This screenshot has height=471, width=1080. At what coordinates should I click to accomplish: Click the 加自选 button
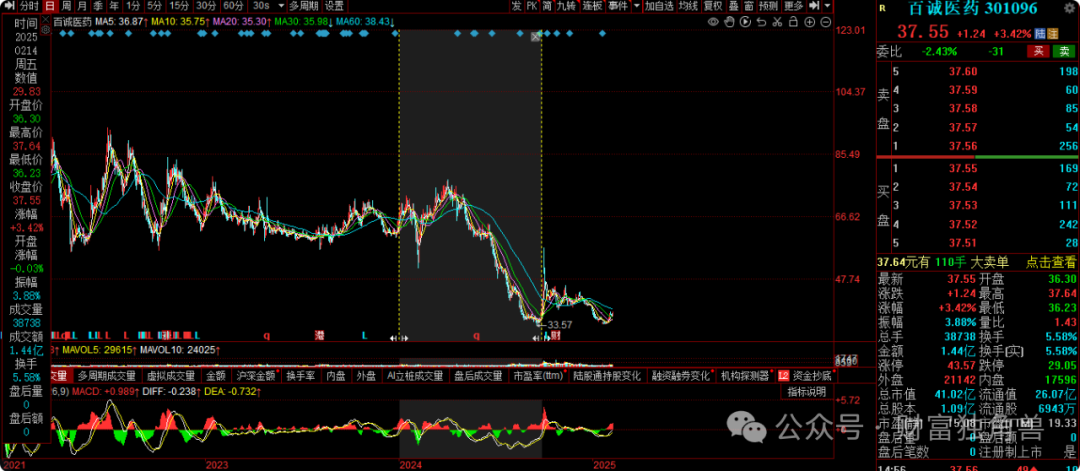pyautogui.click(x=659, y=6)
